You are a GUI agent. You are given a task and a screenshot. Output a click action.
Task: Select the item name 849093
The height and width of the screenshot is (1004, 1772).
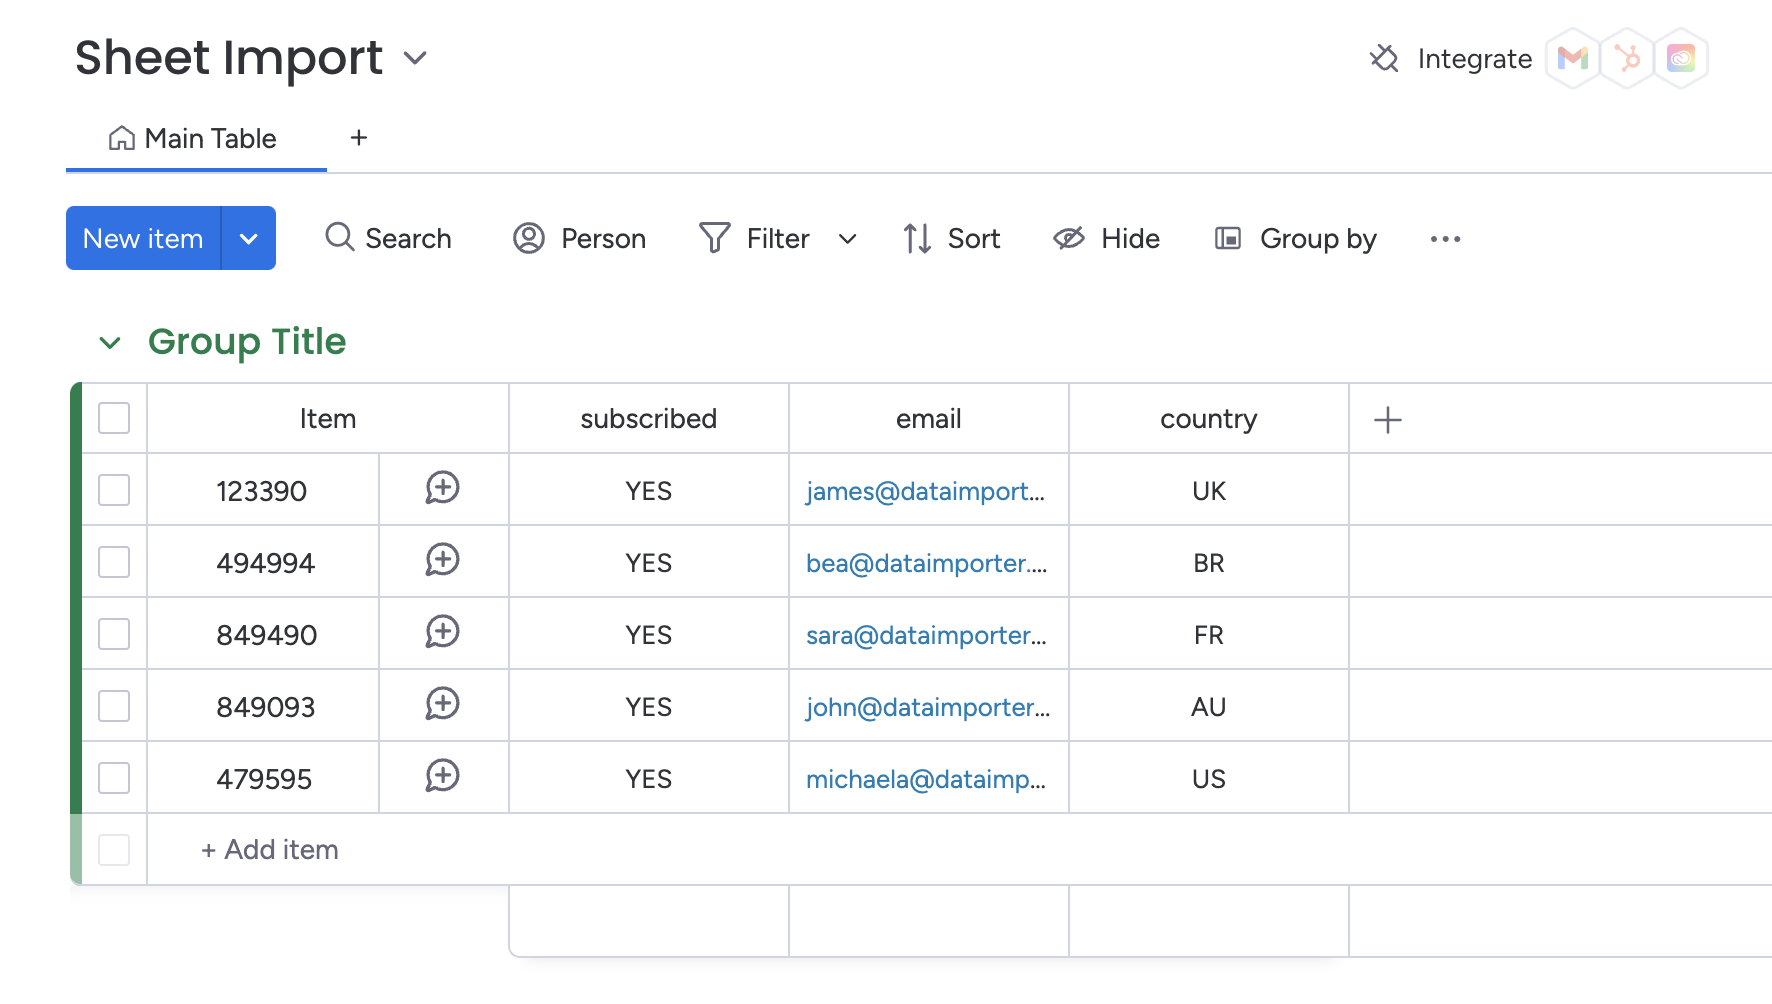click(266, 707)
